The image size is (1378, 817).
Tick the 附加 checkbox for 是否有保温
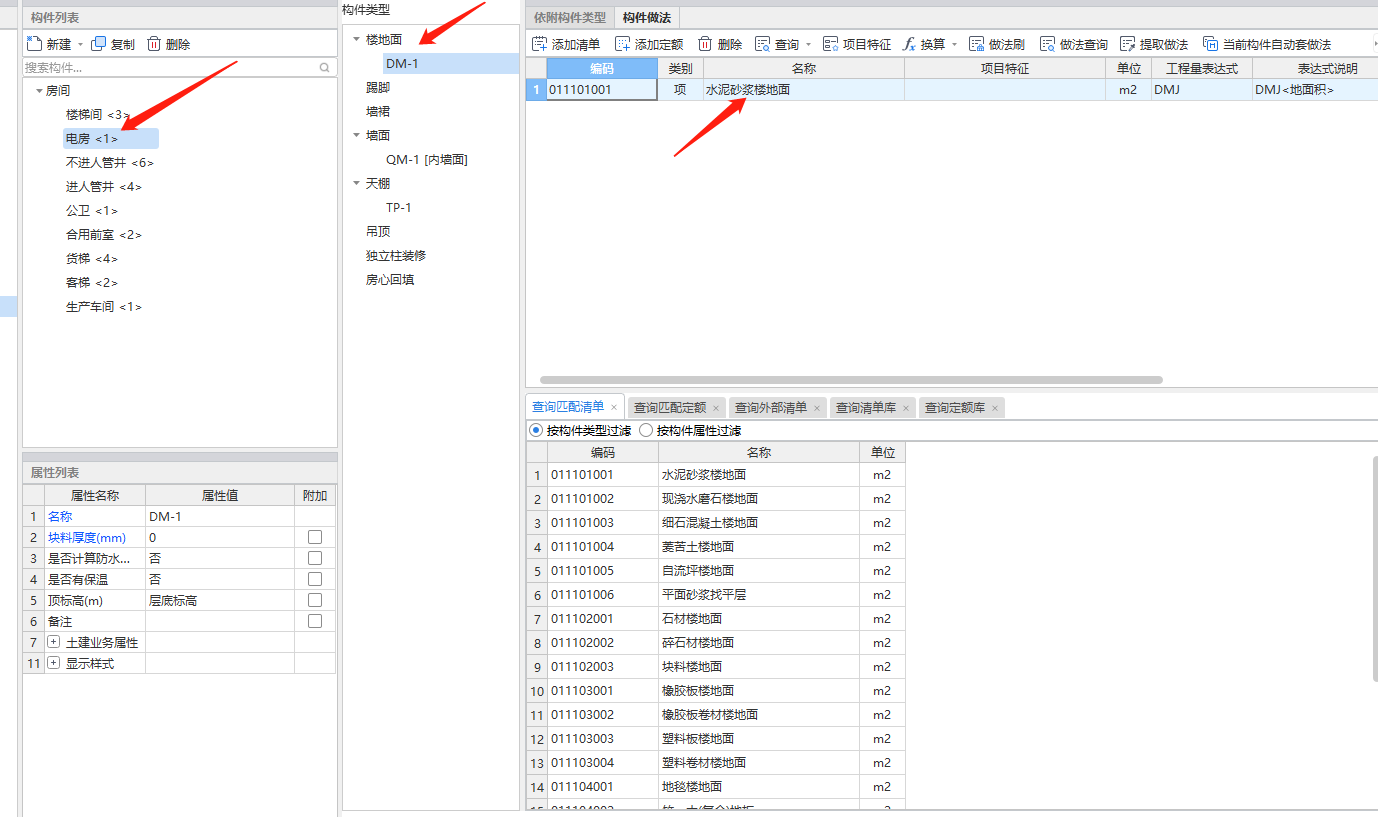pos(315,579)
